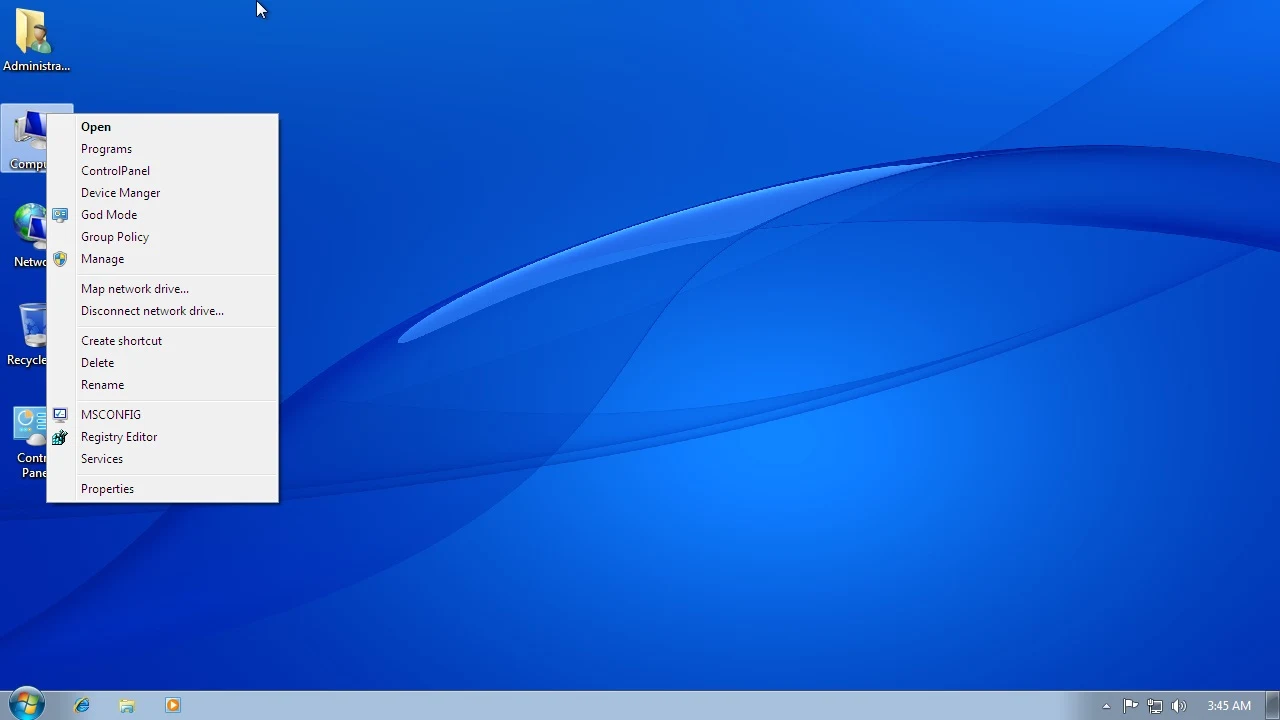Select Device Manger menu entry
This screenshot has width=1280, height=720.
tap(163, 193)
